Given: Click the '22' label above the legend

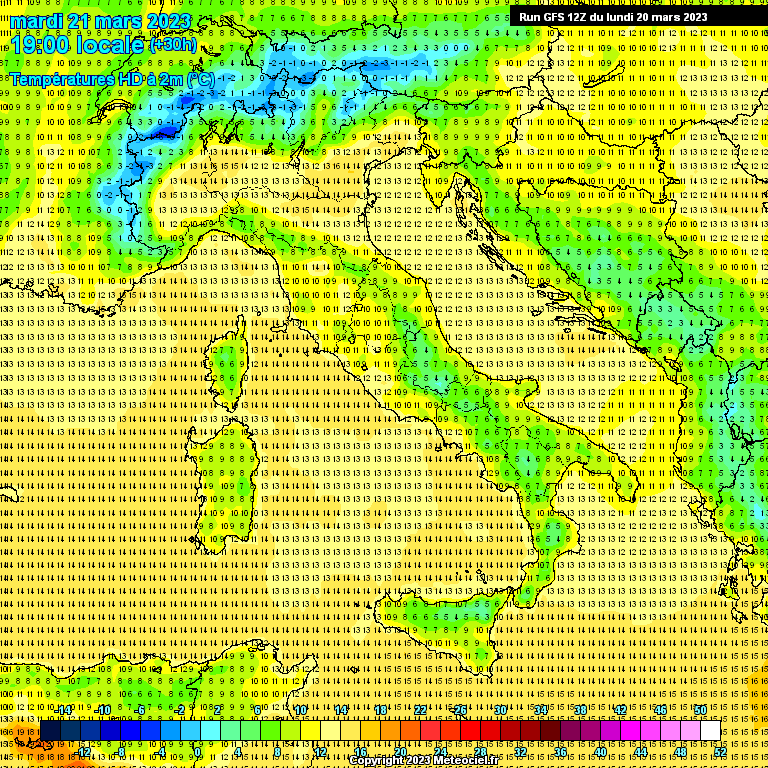Looking at the screenshot, I should [x=420, y=710].
